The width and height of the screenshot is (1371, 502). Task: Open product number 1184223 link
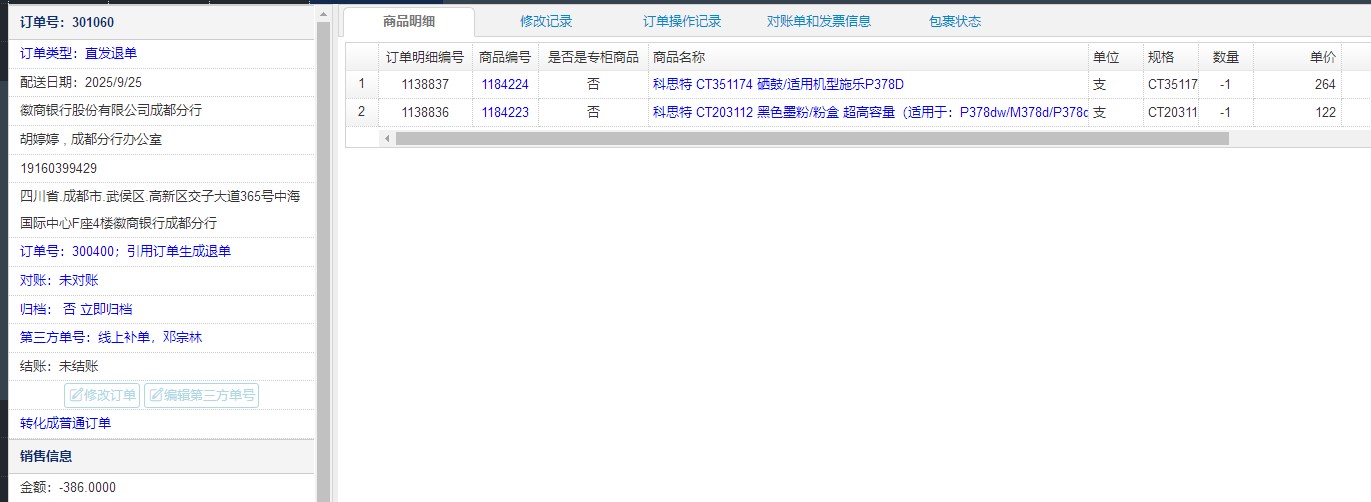tap(505, 112)
